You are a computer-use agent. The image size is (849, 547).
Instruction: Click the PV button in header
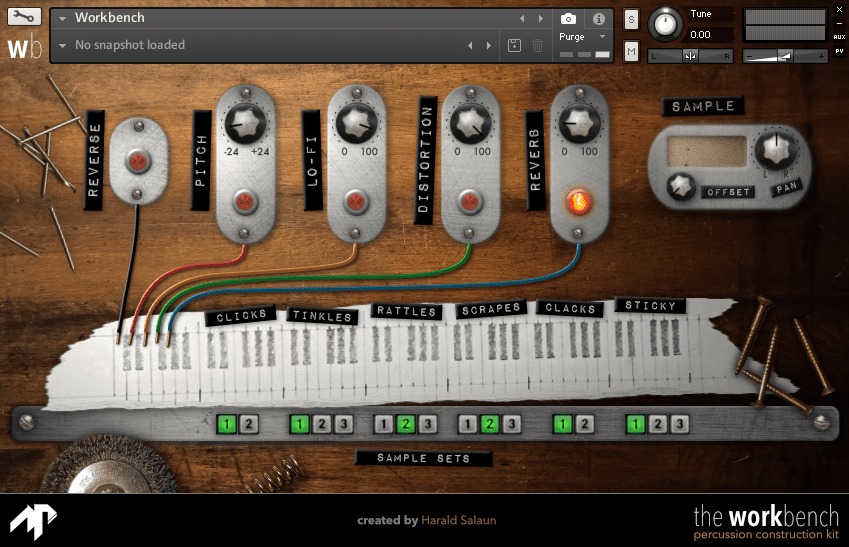point(839,51)
